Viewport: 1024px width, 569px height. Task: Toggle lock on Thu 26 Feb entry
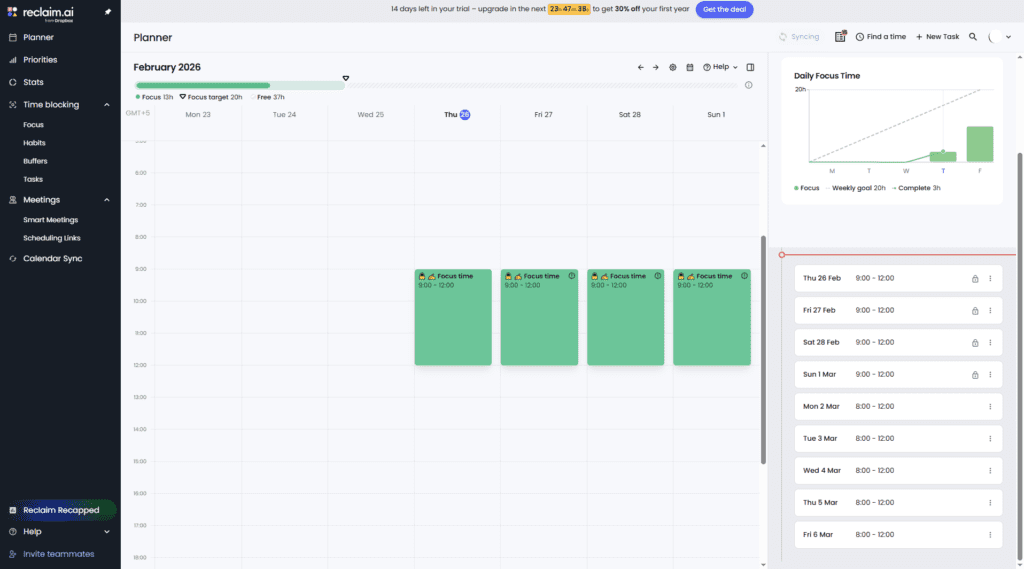click(975, 279)
